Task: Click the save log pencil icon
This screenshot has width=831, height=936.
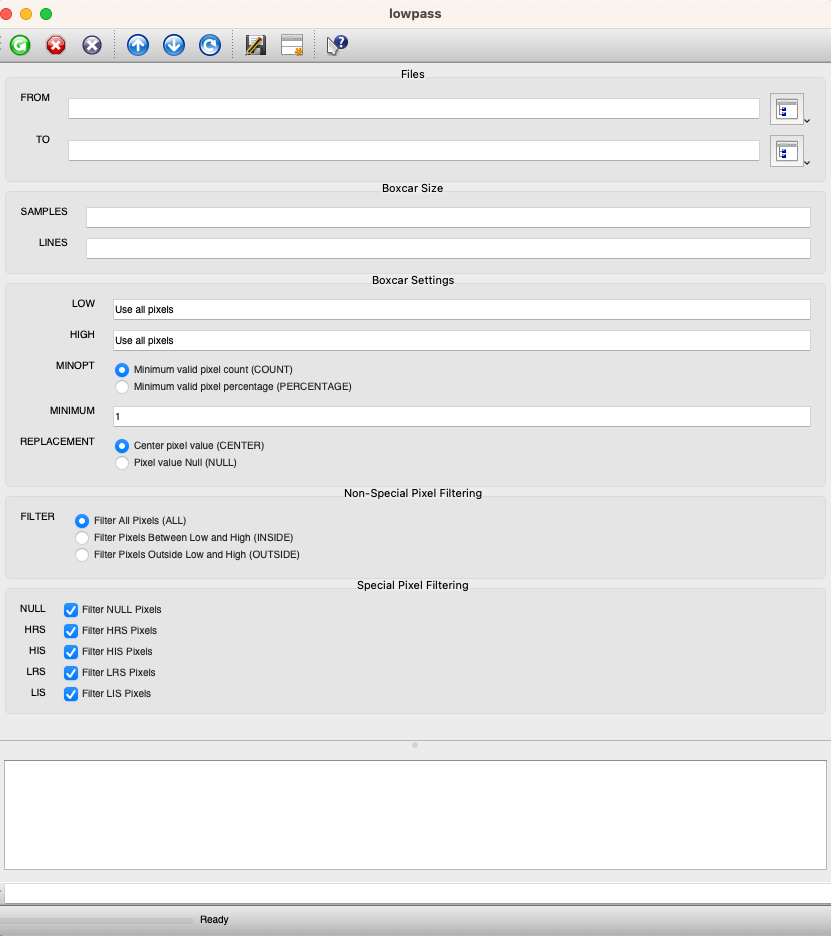Action: [255, 45]
